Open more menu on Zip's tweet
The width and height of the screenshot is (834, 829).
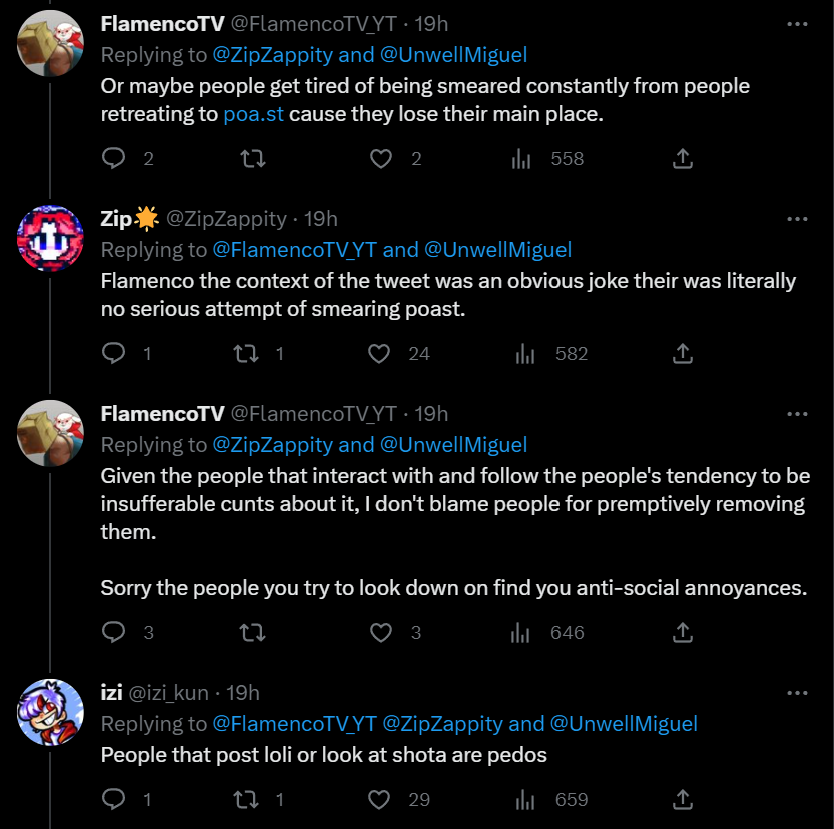797,219
